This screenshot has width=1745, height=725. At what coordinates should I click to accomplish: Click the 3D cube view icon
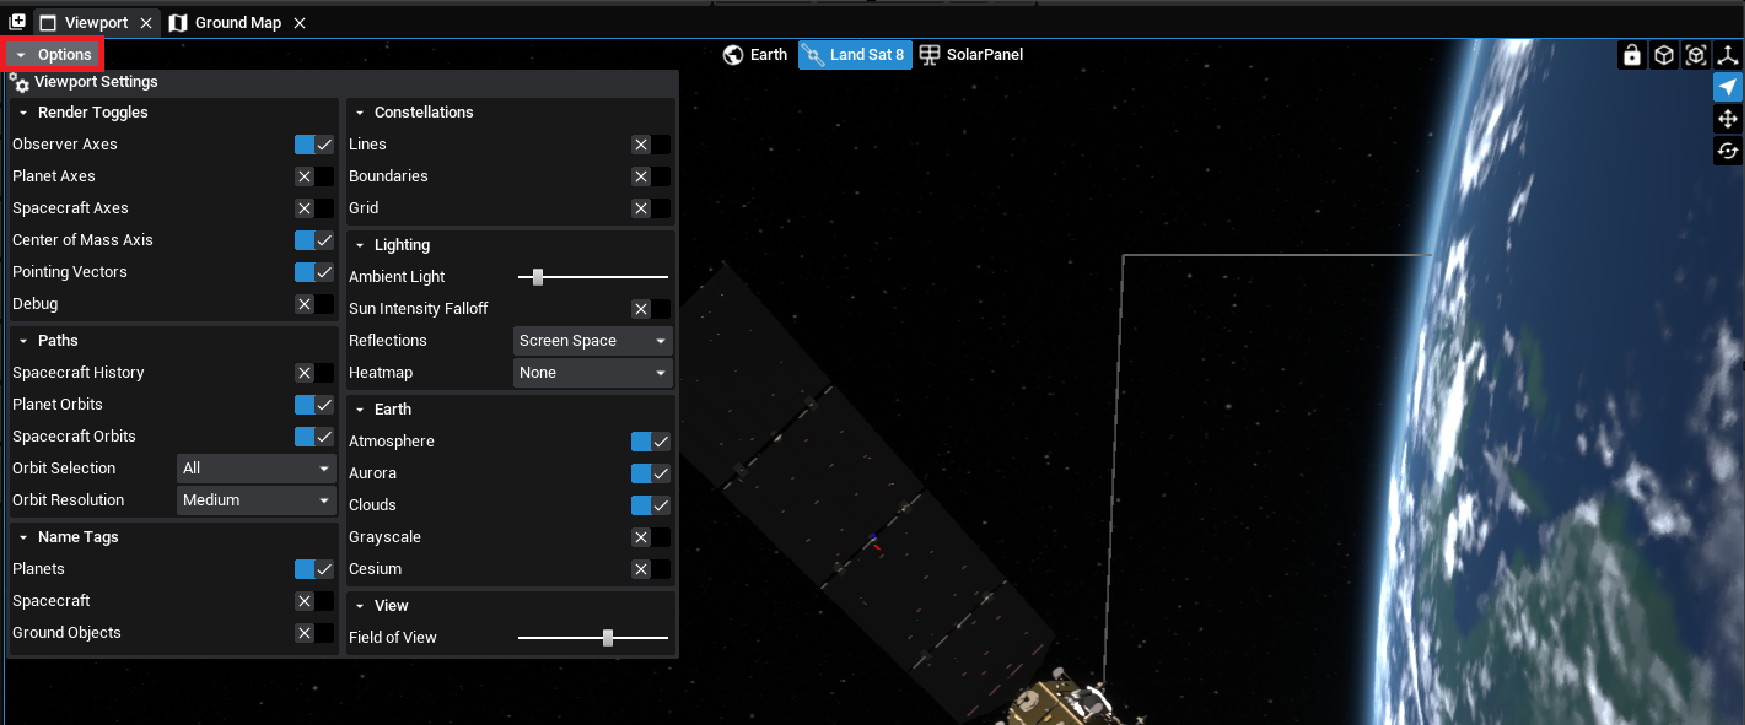point(1664,55)
